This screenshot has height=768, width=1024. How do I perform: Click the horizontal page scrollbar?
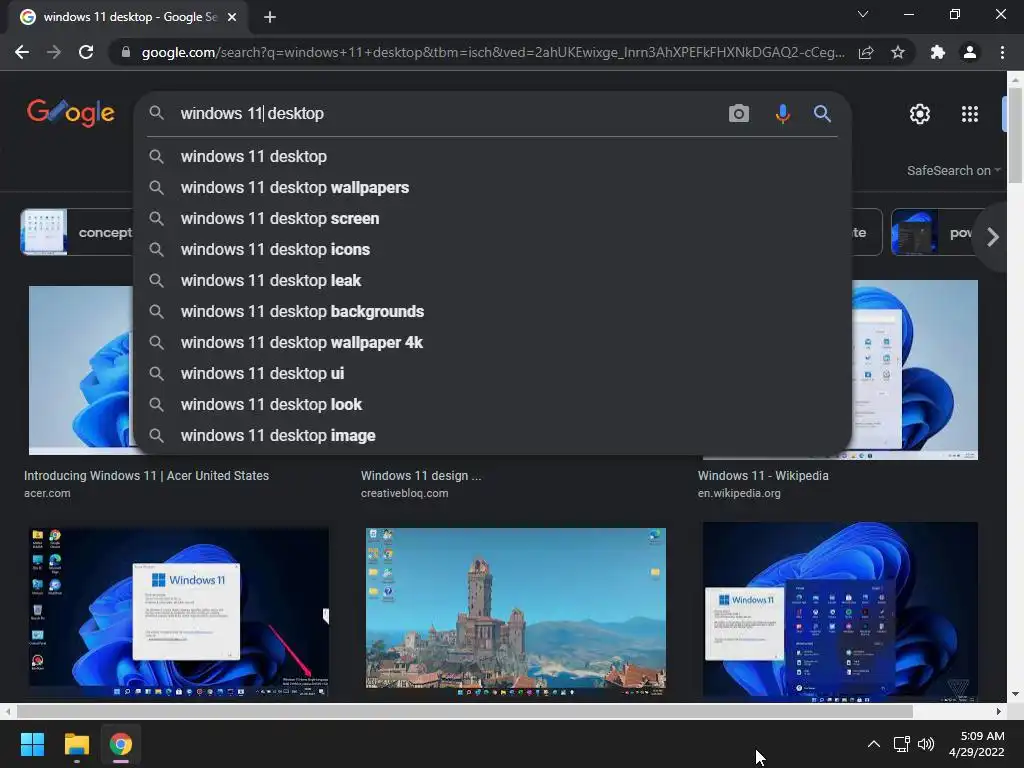click(464, 711)
